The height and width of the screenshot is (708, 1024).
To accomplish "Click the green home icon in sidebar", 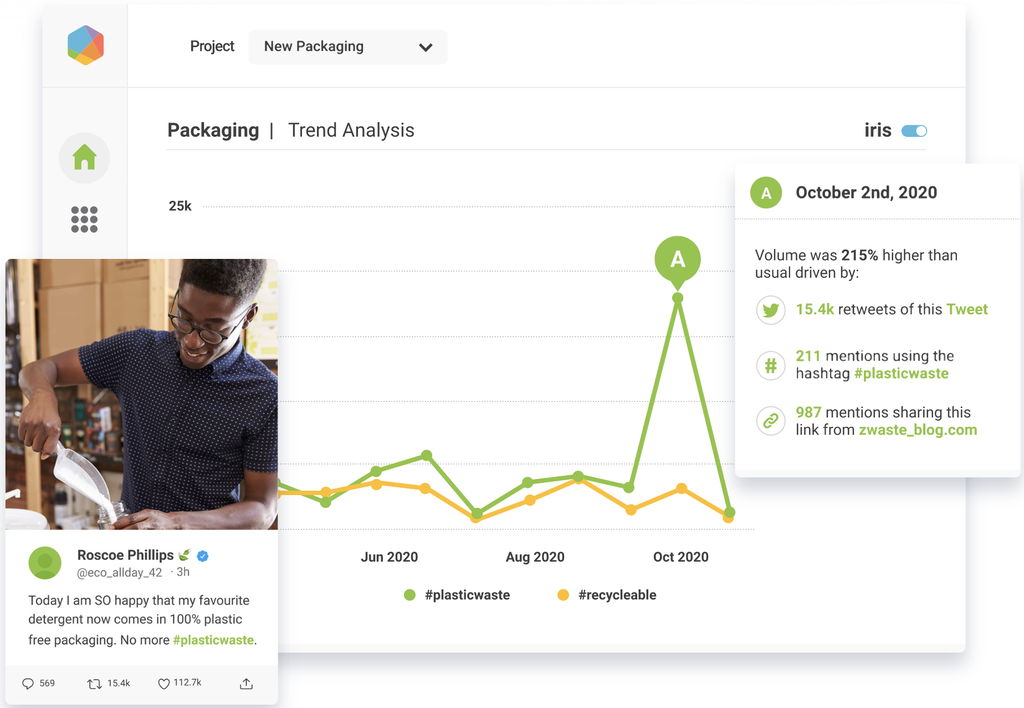I will click(84, 158).
